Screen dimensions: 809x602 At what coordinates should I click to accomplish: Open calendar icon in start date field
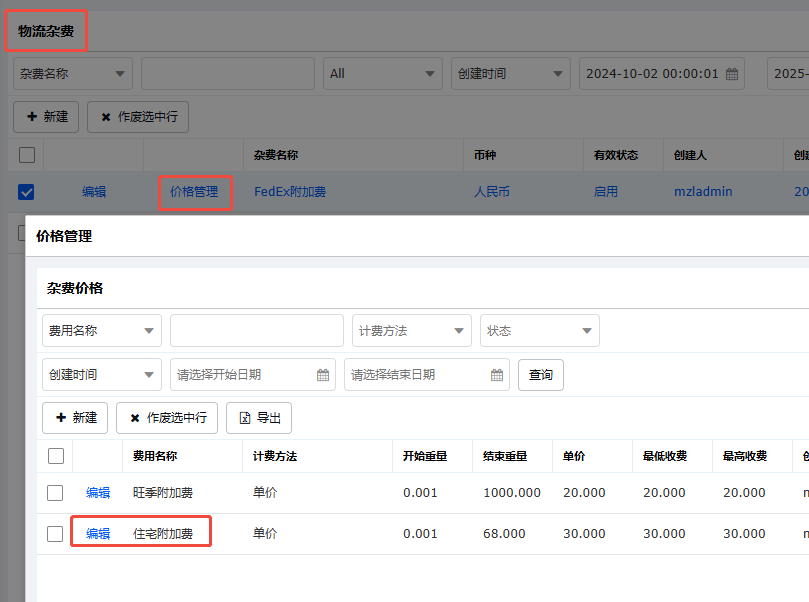click(323, 375)
